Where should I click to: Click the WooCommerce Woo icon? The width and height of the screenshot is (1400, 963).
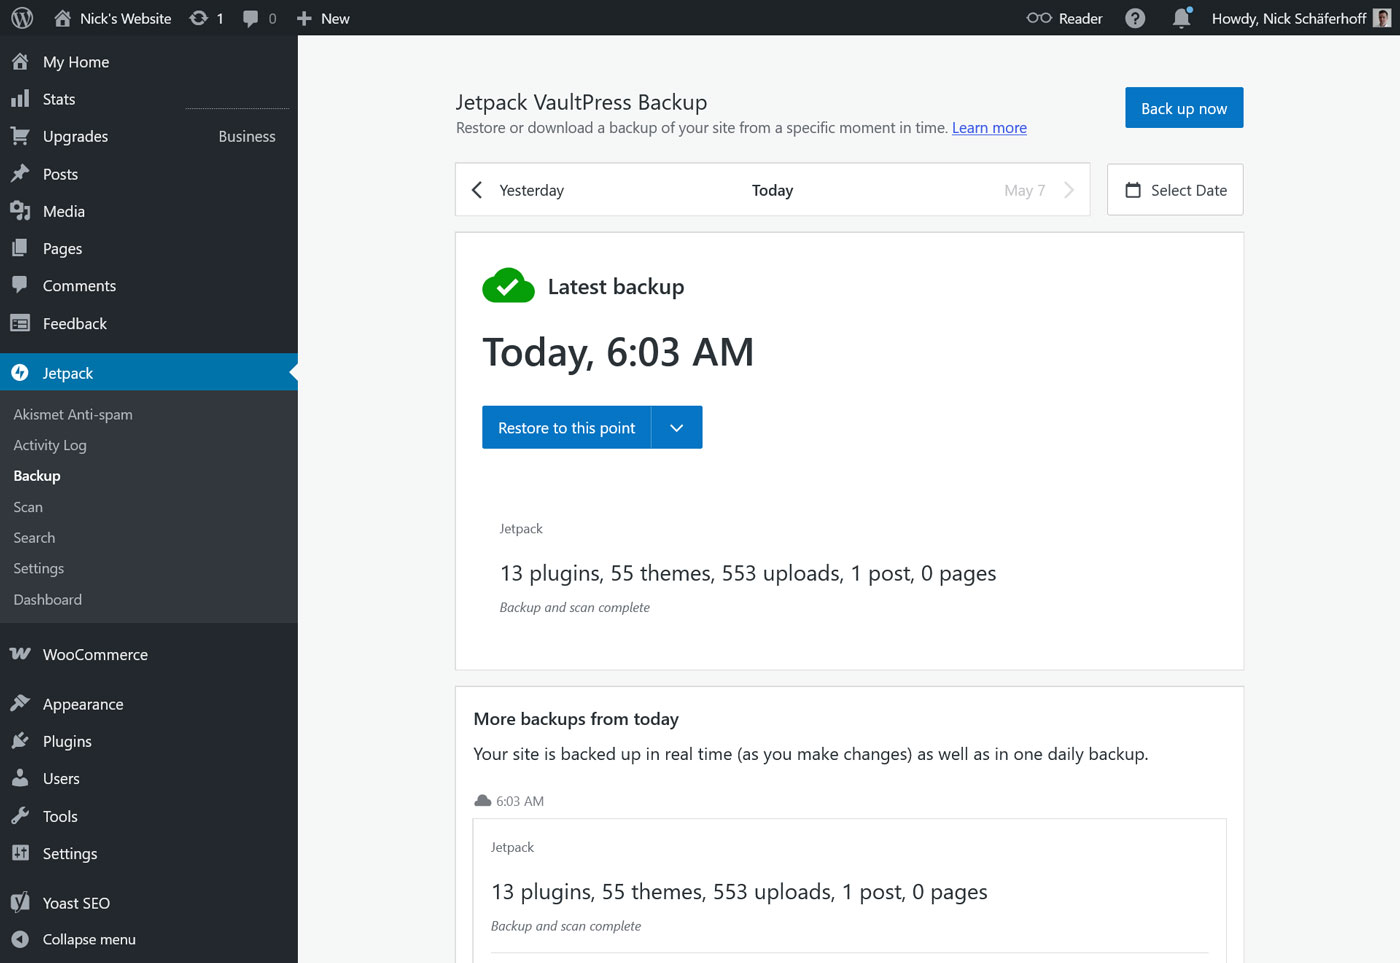pyautogui.click(x=20, y=654)
